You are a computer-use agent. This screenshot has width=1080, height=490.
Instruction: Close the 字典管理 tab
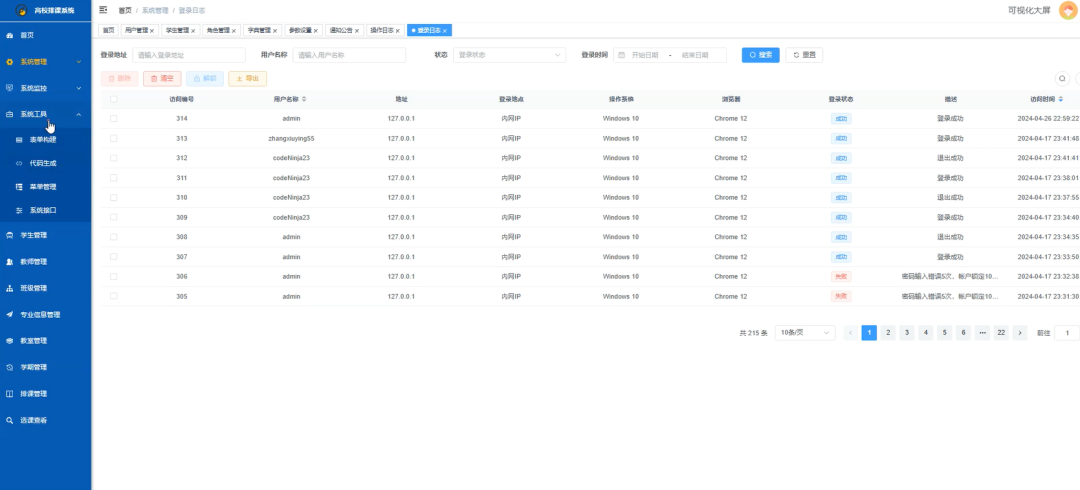[276, 31]
